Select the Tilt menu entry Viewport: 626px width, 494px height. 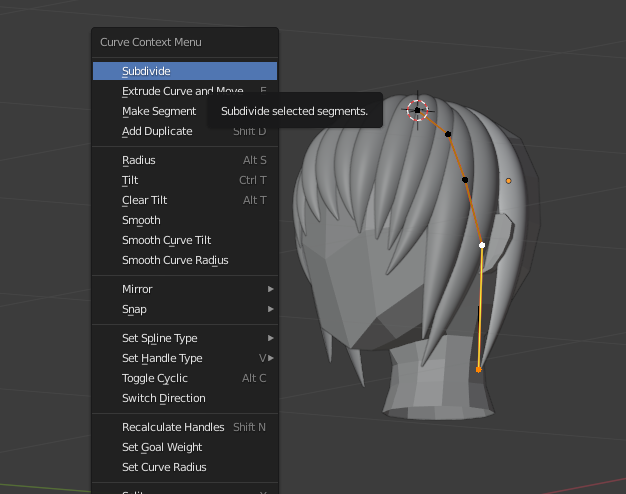pyautogui.click(x=185, y=180)
